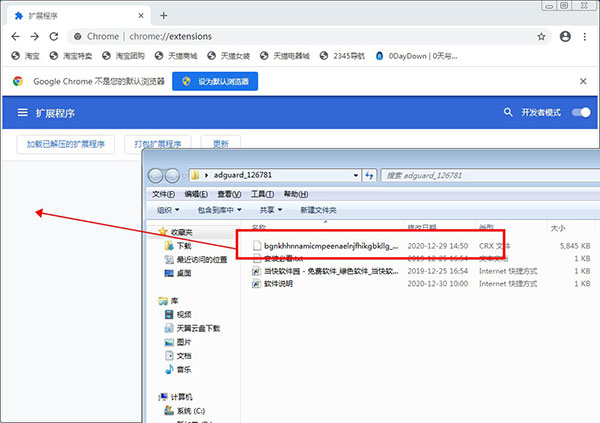Screen dimensions: 600x423
Task: Open the 编辑(E) menu
Action: point(196,194)
